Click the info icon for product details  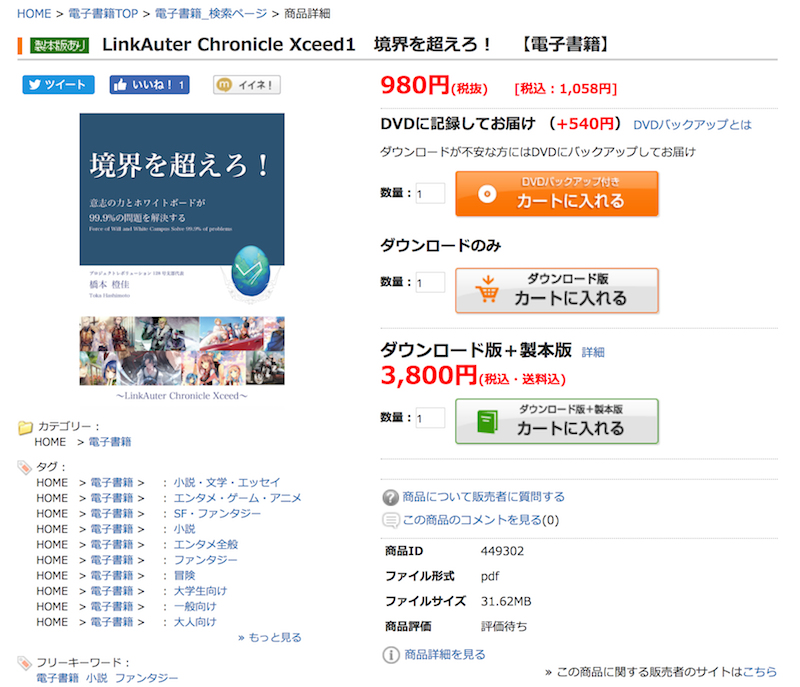(x=391, y=655)
